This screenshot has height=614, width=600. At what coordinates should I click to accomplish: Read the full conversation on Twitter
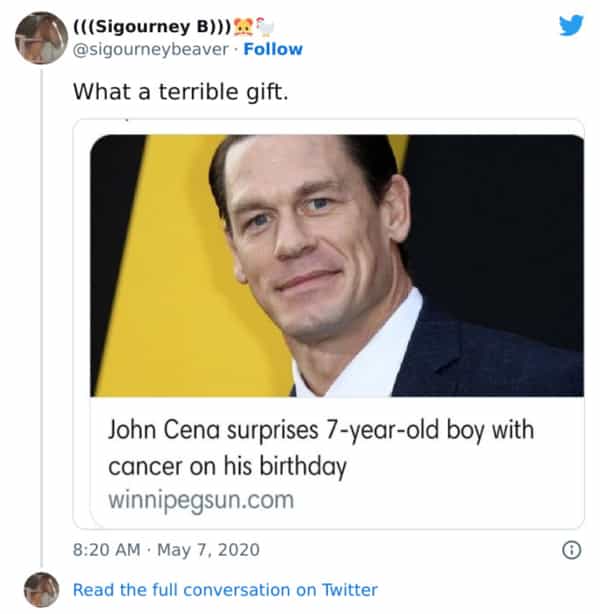[x=225, y=590]
